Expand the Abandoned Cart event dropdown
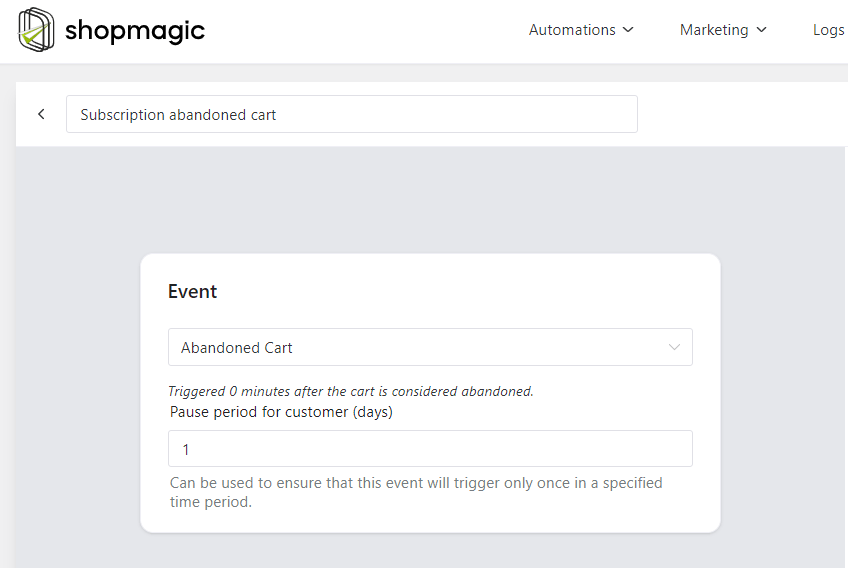This screenshot has width=848, height=568. 430,347
